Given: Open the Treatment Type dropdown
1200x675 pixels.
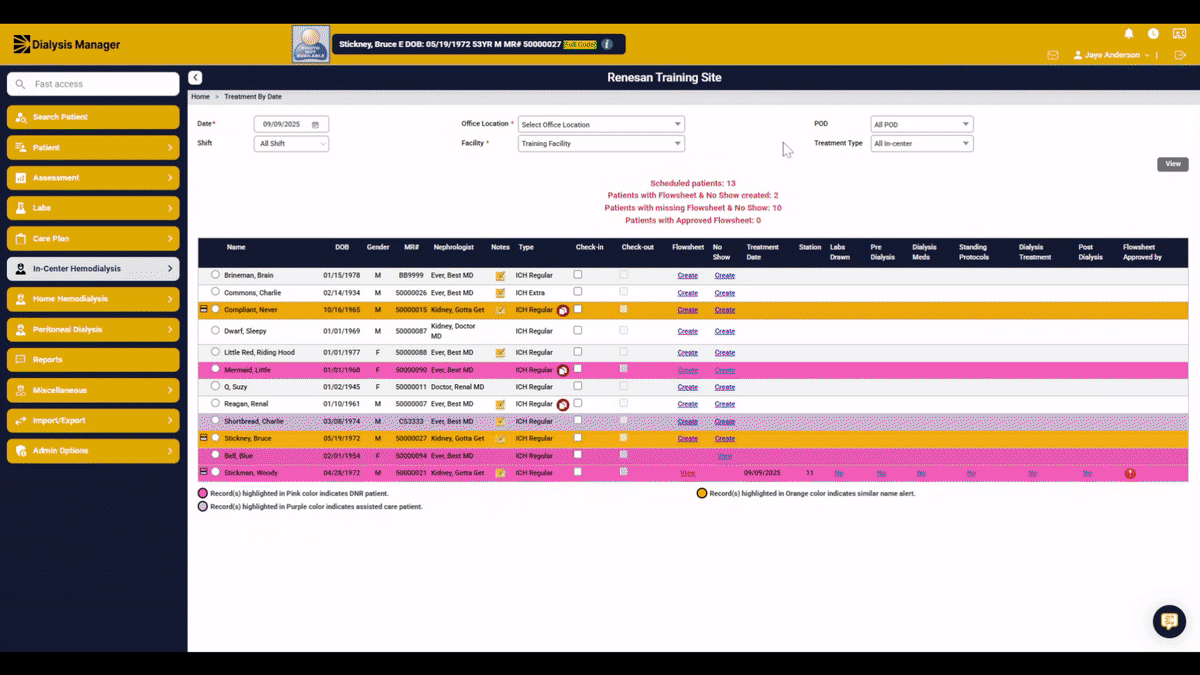Looking at the screenshot, I should [x=921, y=144].
